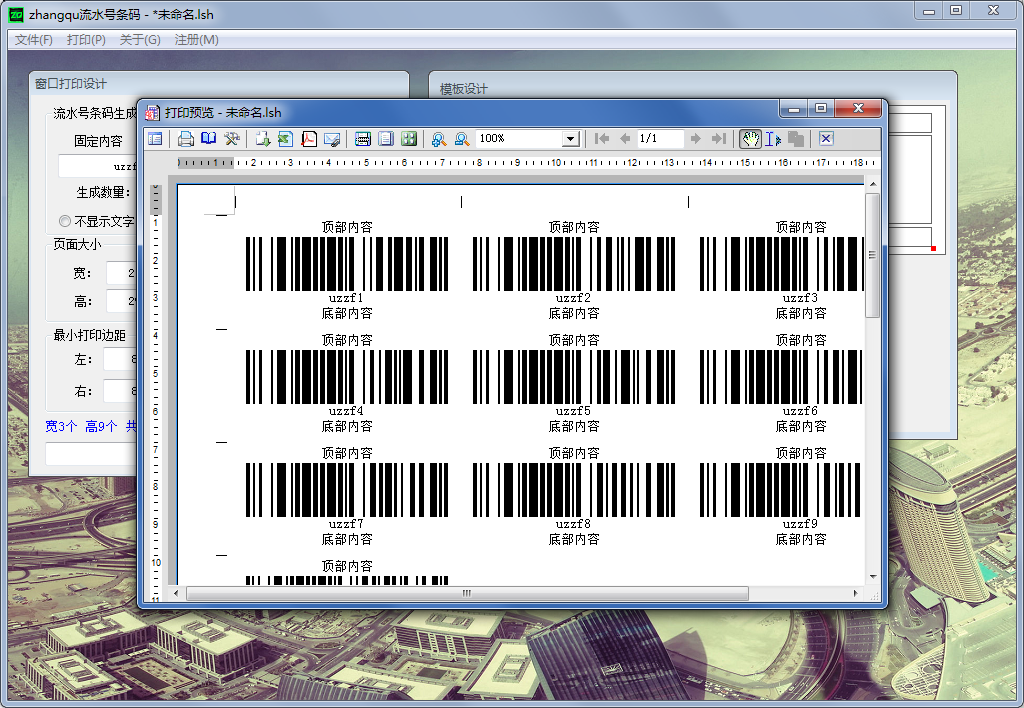Click the horizontal scrollbar thumb in preview
The image size is (1024, 708).
(467, 593)
